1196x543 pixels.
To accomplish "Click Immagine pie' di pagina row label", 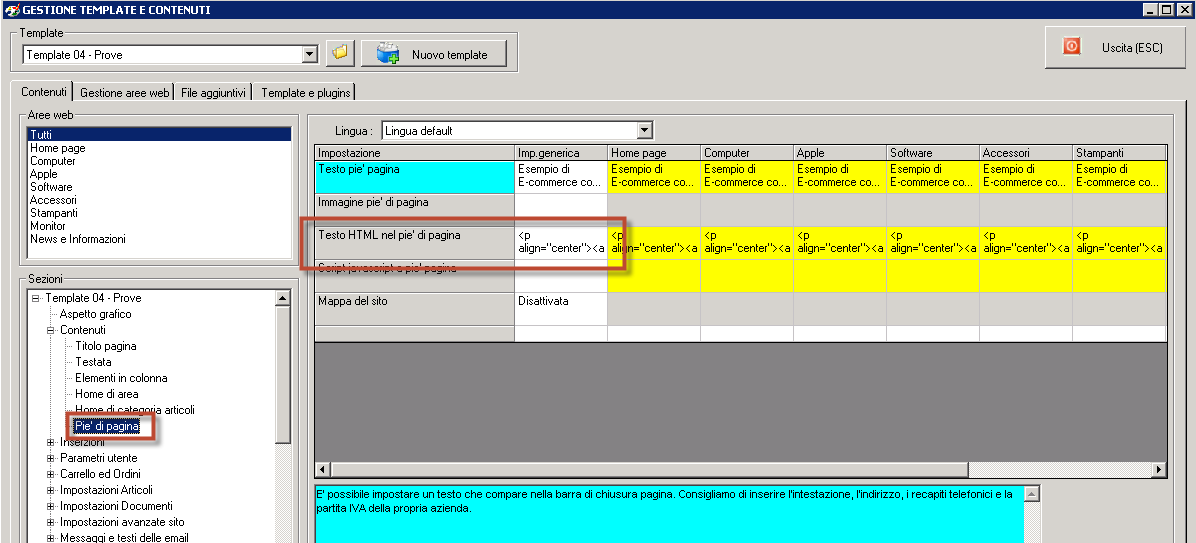I will click(414, 210).
